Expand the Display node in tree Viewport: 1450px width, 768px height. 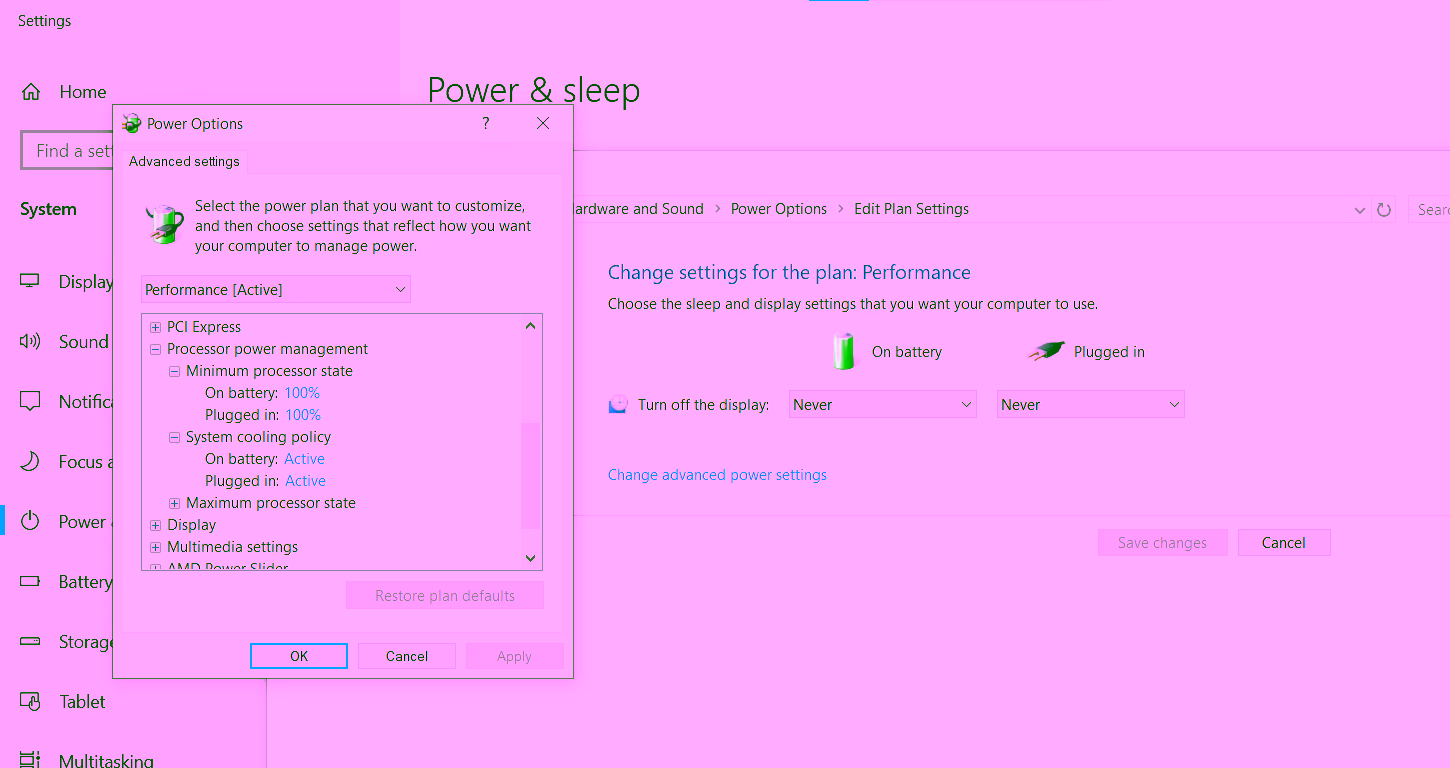coord(155,525)
